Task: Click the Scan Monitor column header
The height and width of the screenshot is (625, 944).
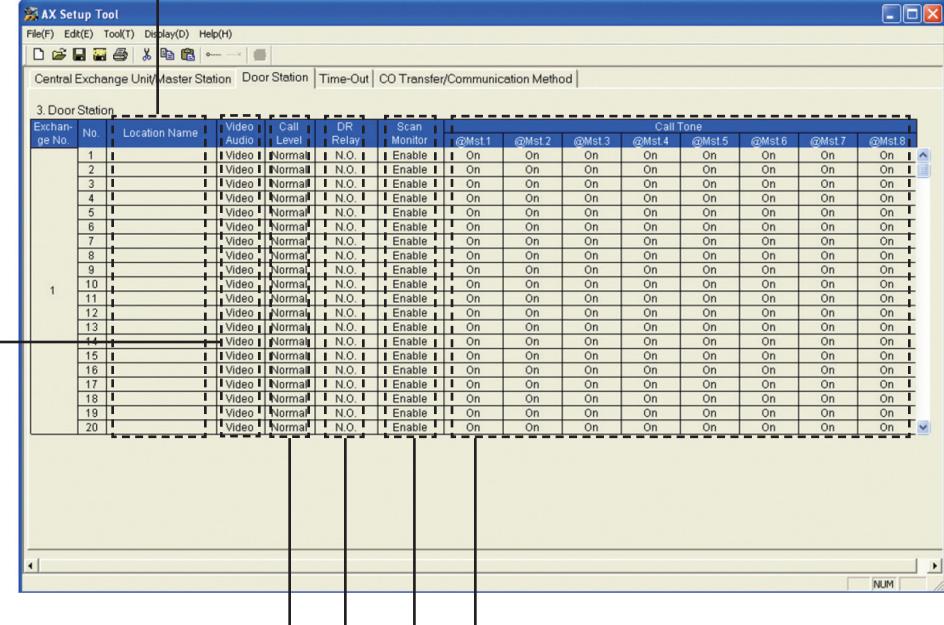Action: tap(410, 133)
